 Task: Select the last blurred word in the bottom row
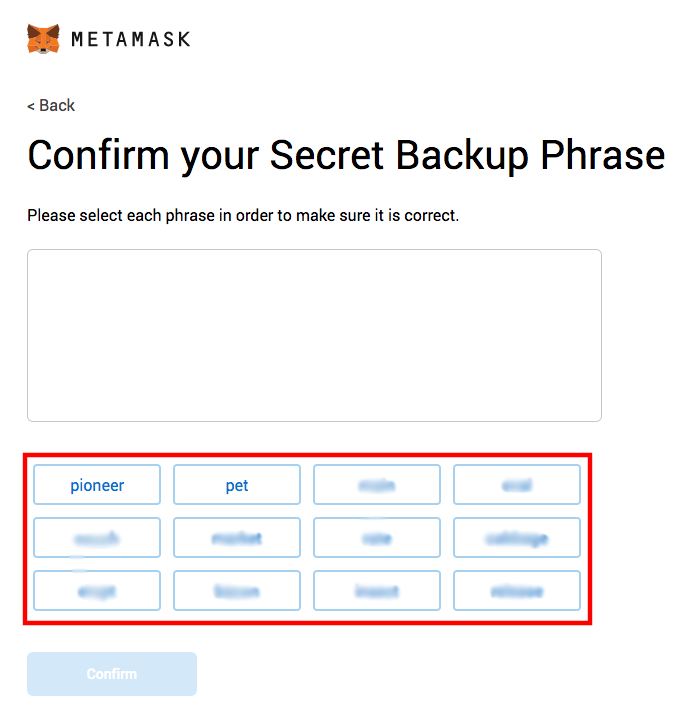click(517, 591)
